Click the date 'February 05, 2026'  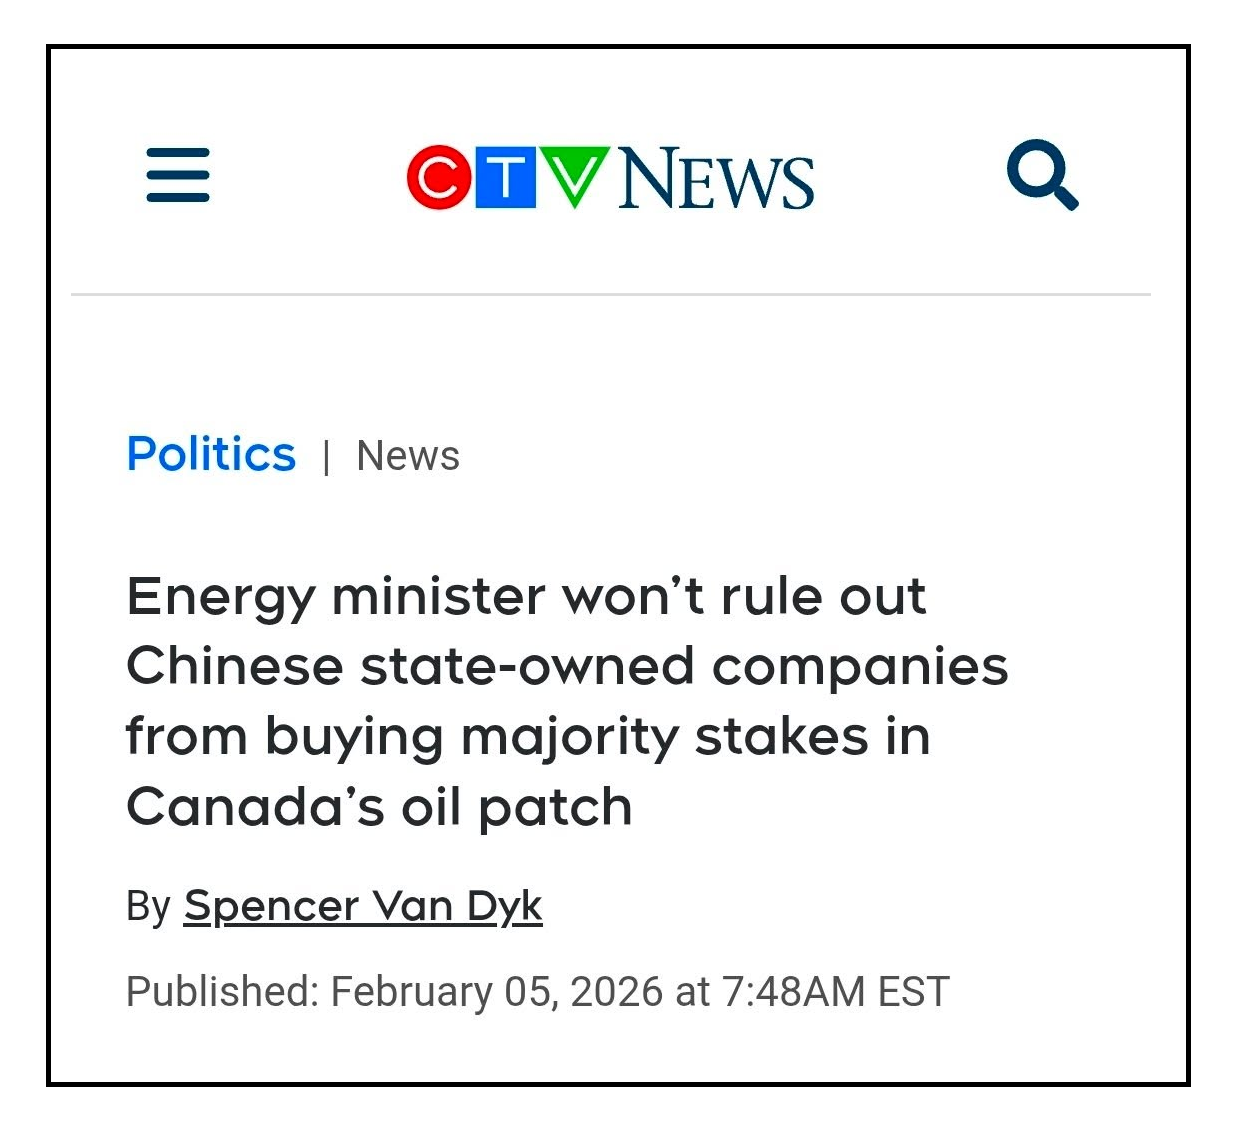pyautogui.click(x=496, y=992)
